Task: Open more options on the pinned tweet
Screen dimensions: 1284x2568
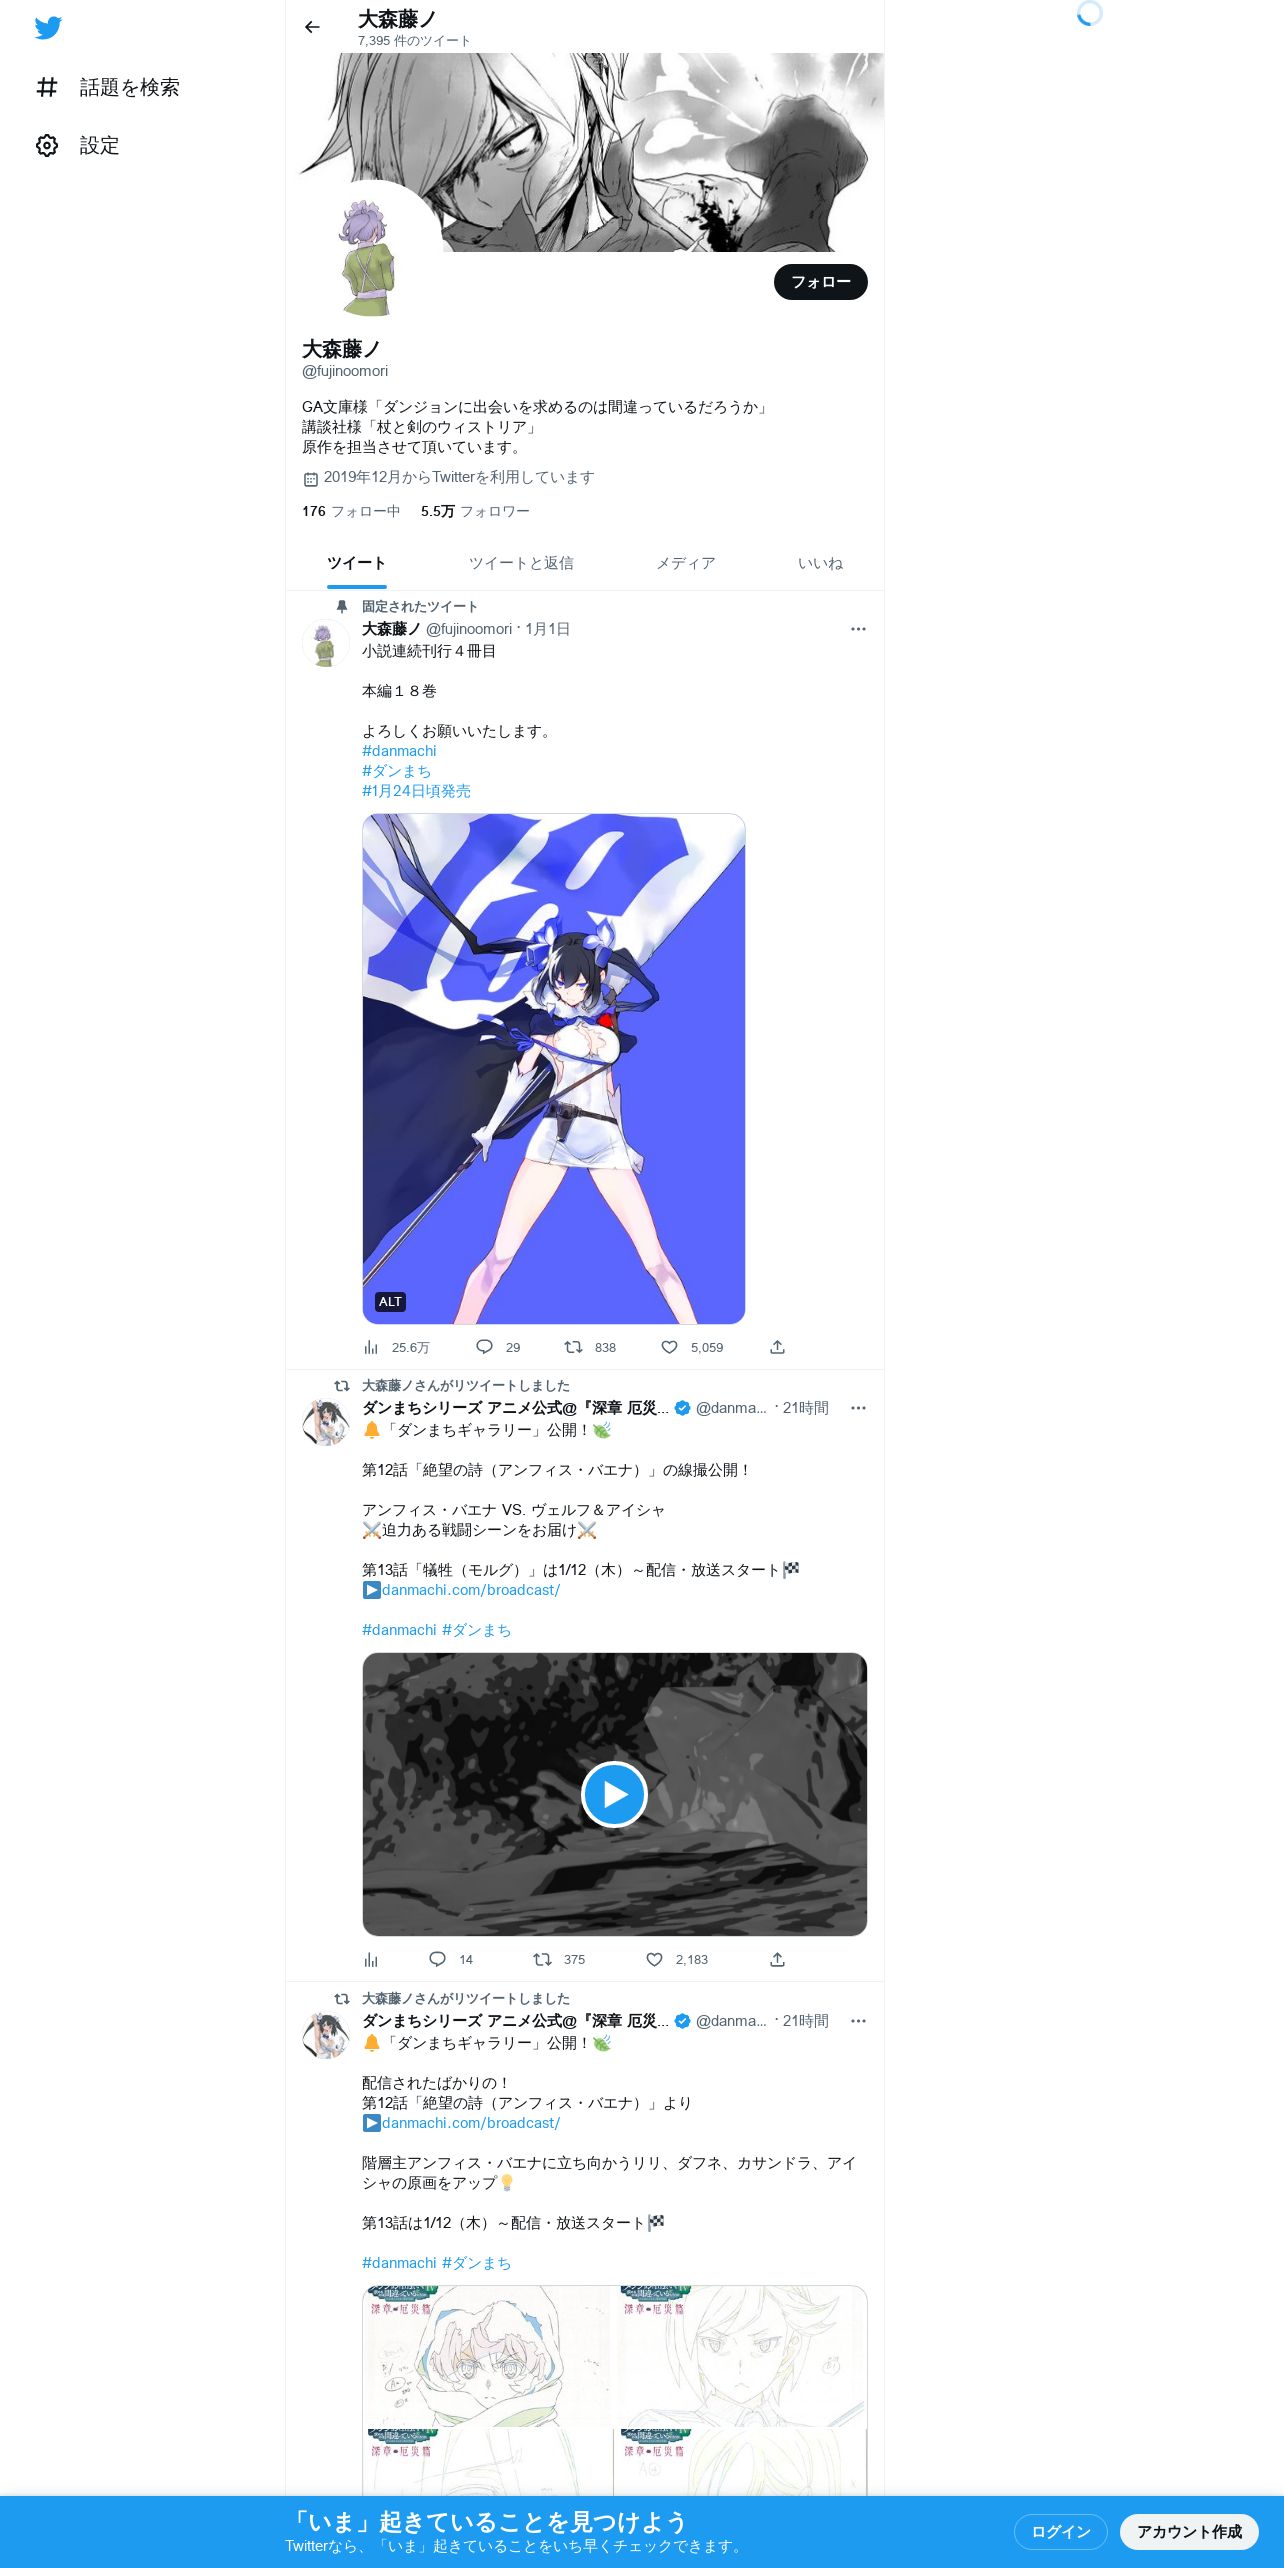Action: (858, 629)
